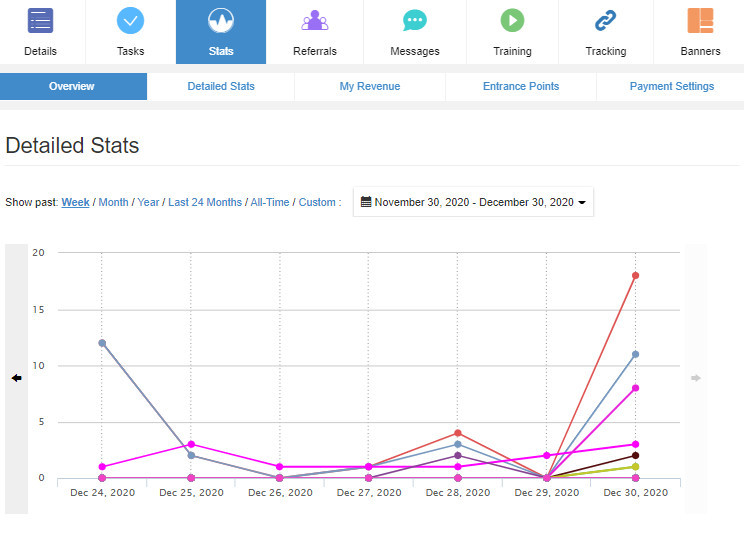The image size is (744, 541).
Task: Choose the All-Time stats range
Action: [269, 202]
